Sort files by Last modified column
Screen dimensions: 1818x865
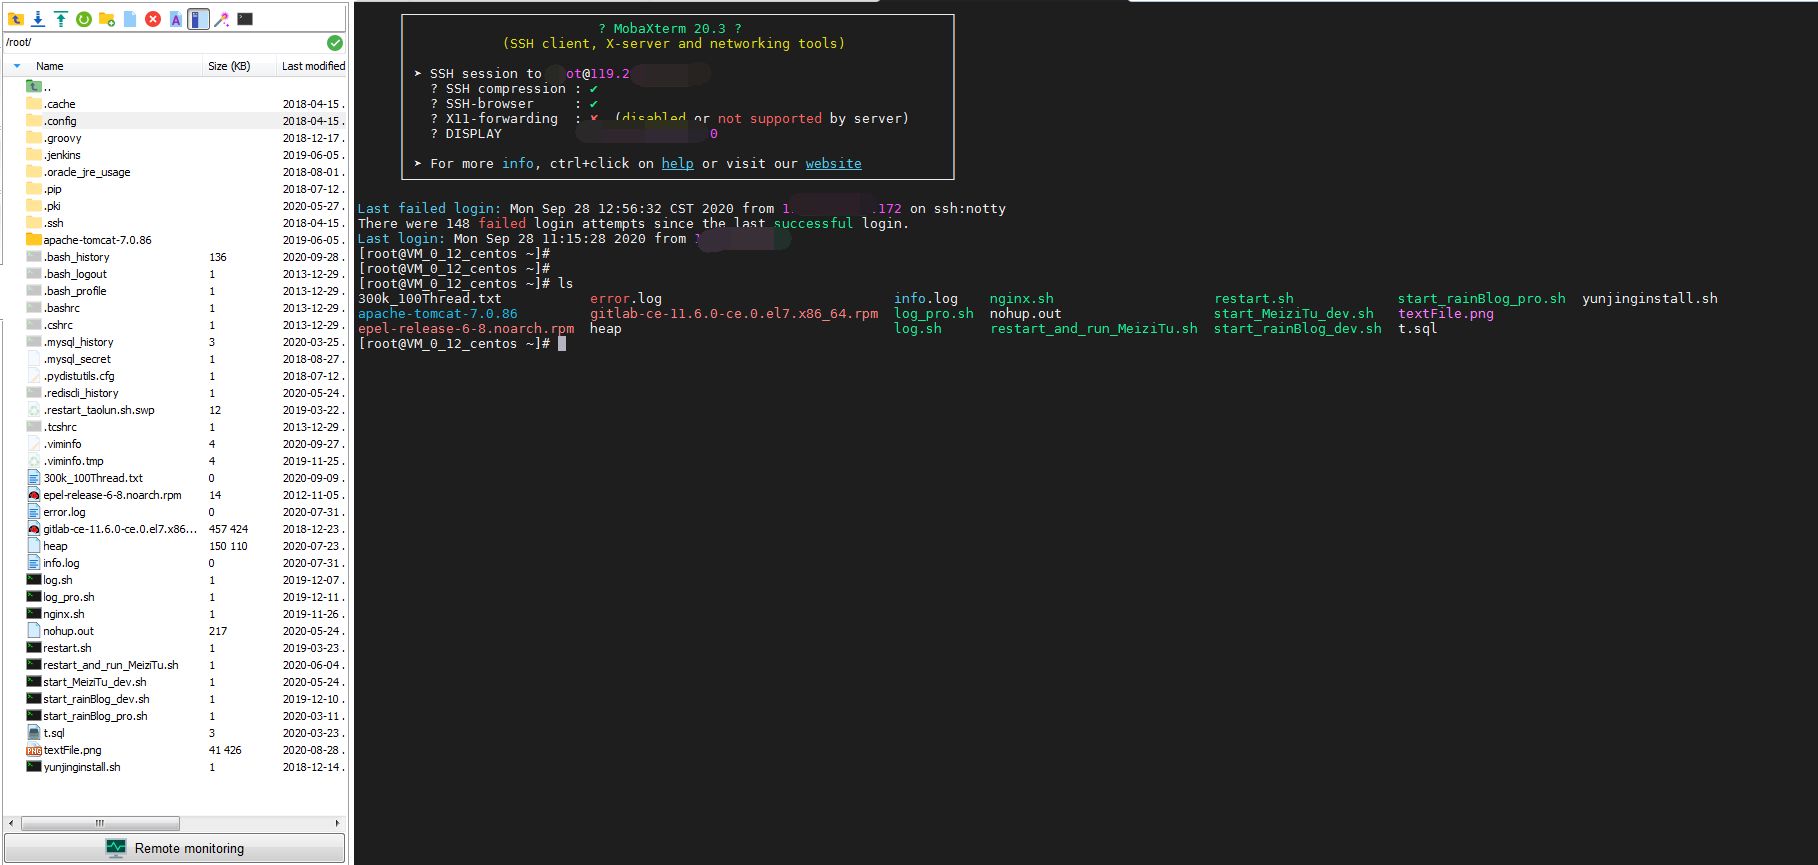click(x=312, y=66)
